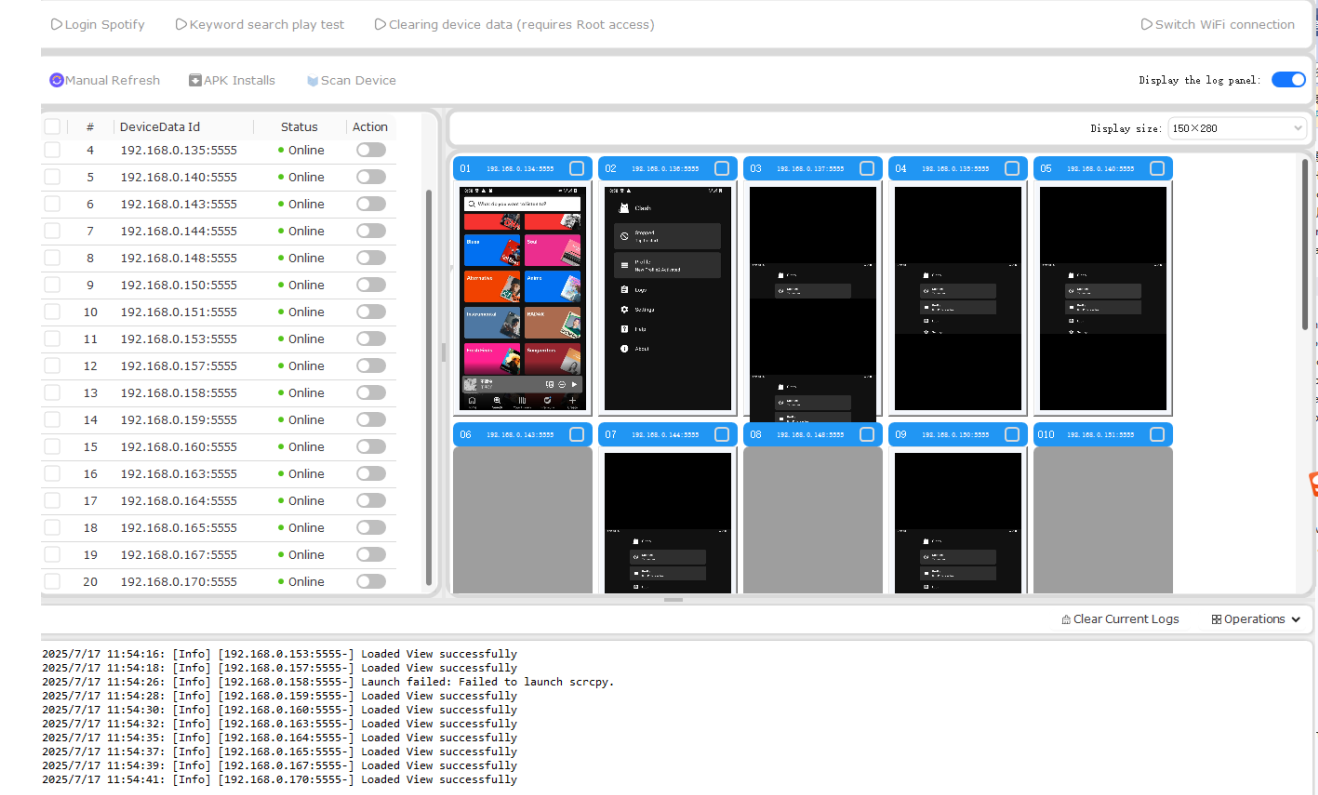
Task: Click device card 09 header 192.168.0.150:5555
Action: coord(958,434)
